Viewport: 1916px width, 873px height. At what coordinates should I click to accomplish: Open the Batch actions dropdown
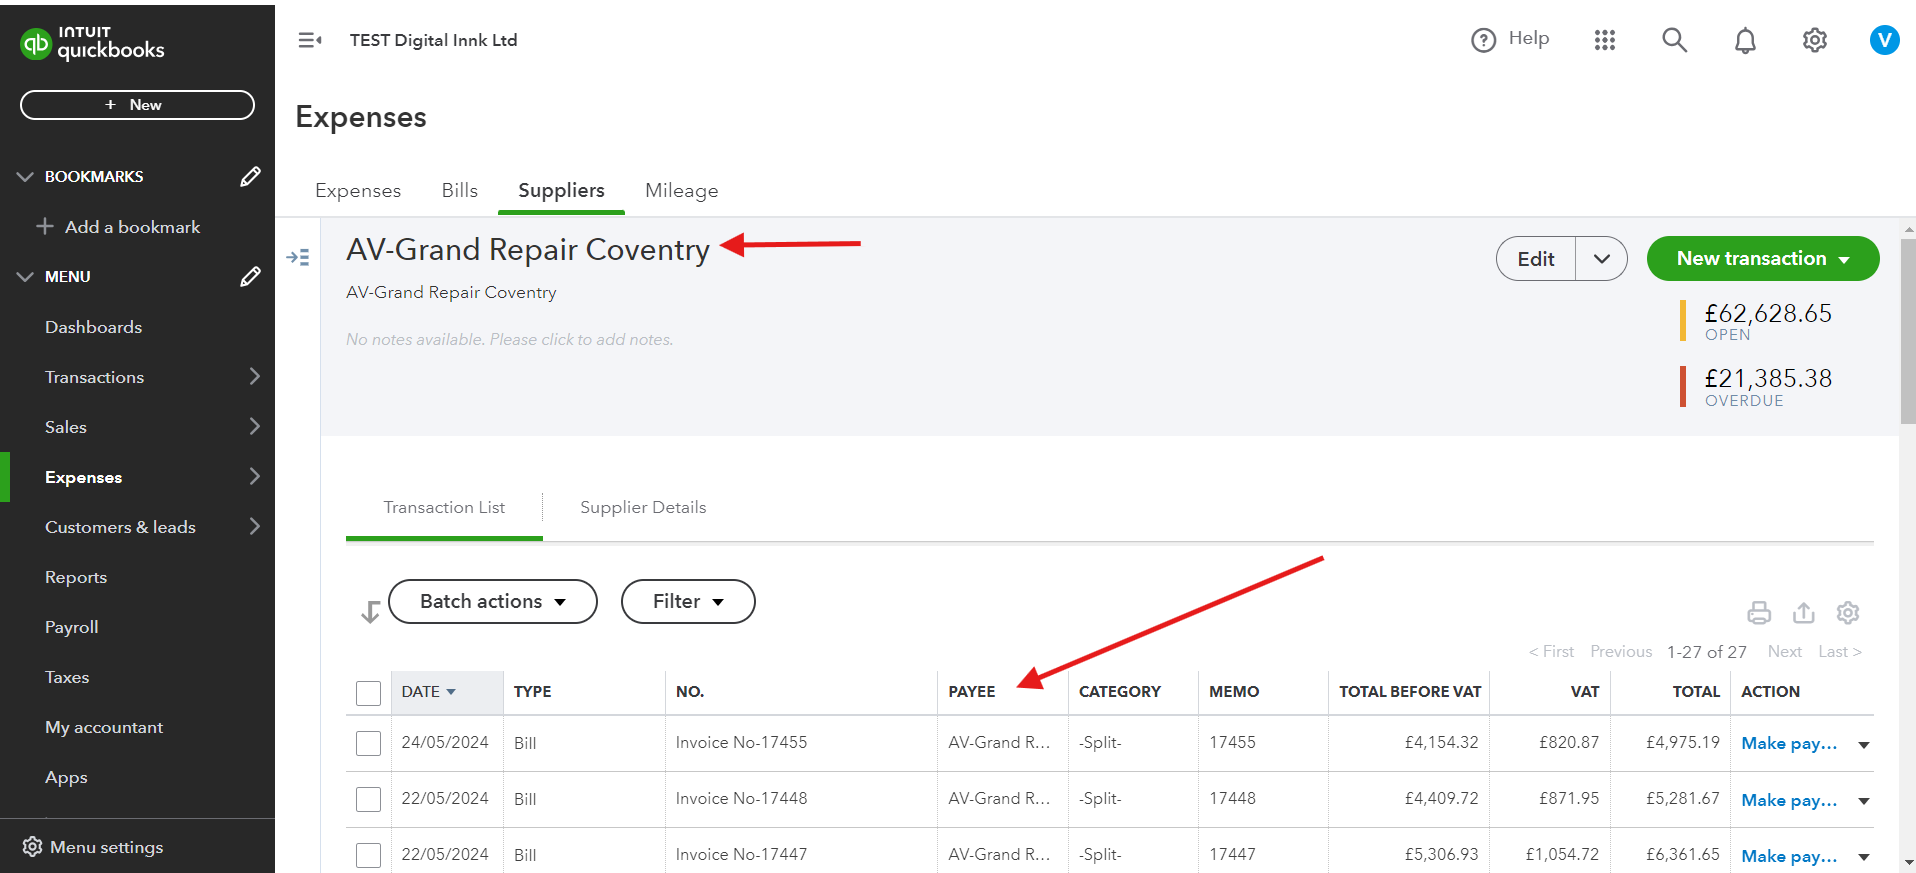493,601
